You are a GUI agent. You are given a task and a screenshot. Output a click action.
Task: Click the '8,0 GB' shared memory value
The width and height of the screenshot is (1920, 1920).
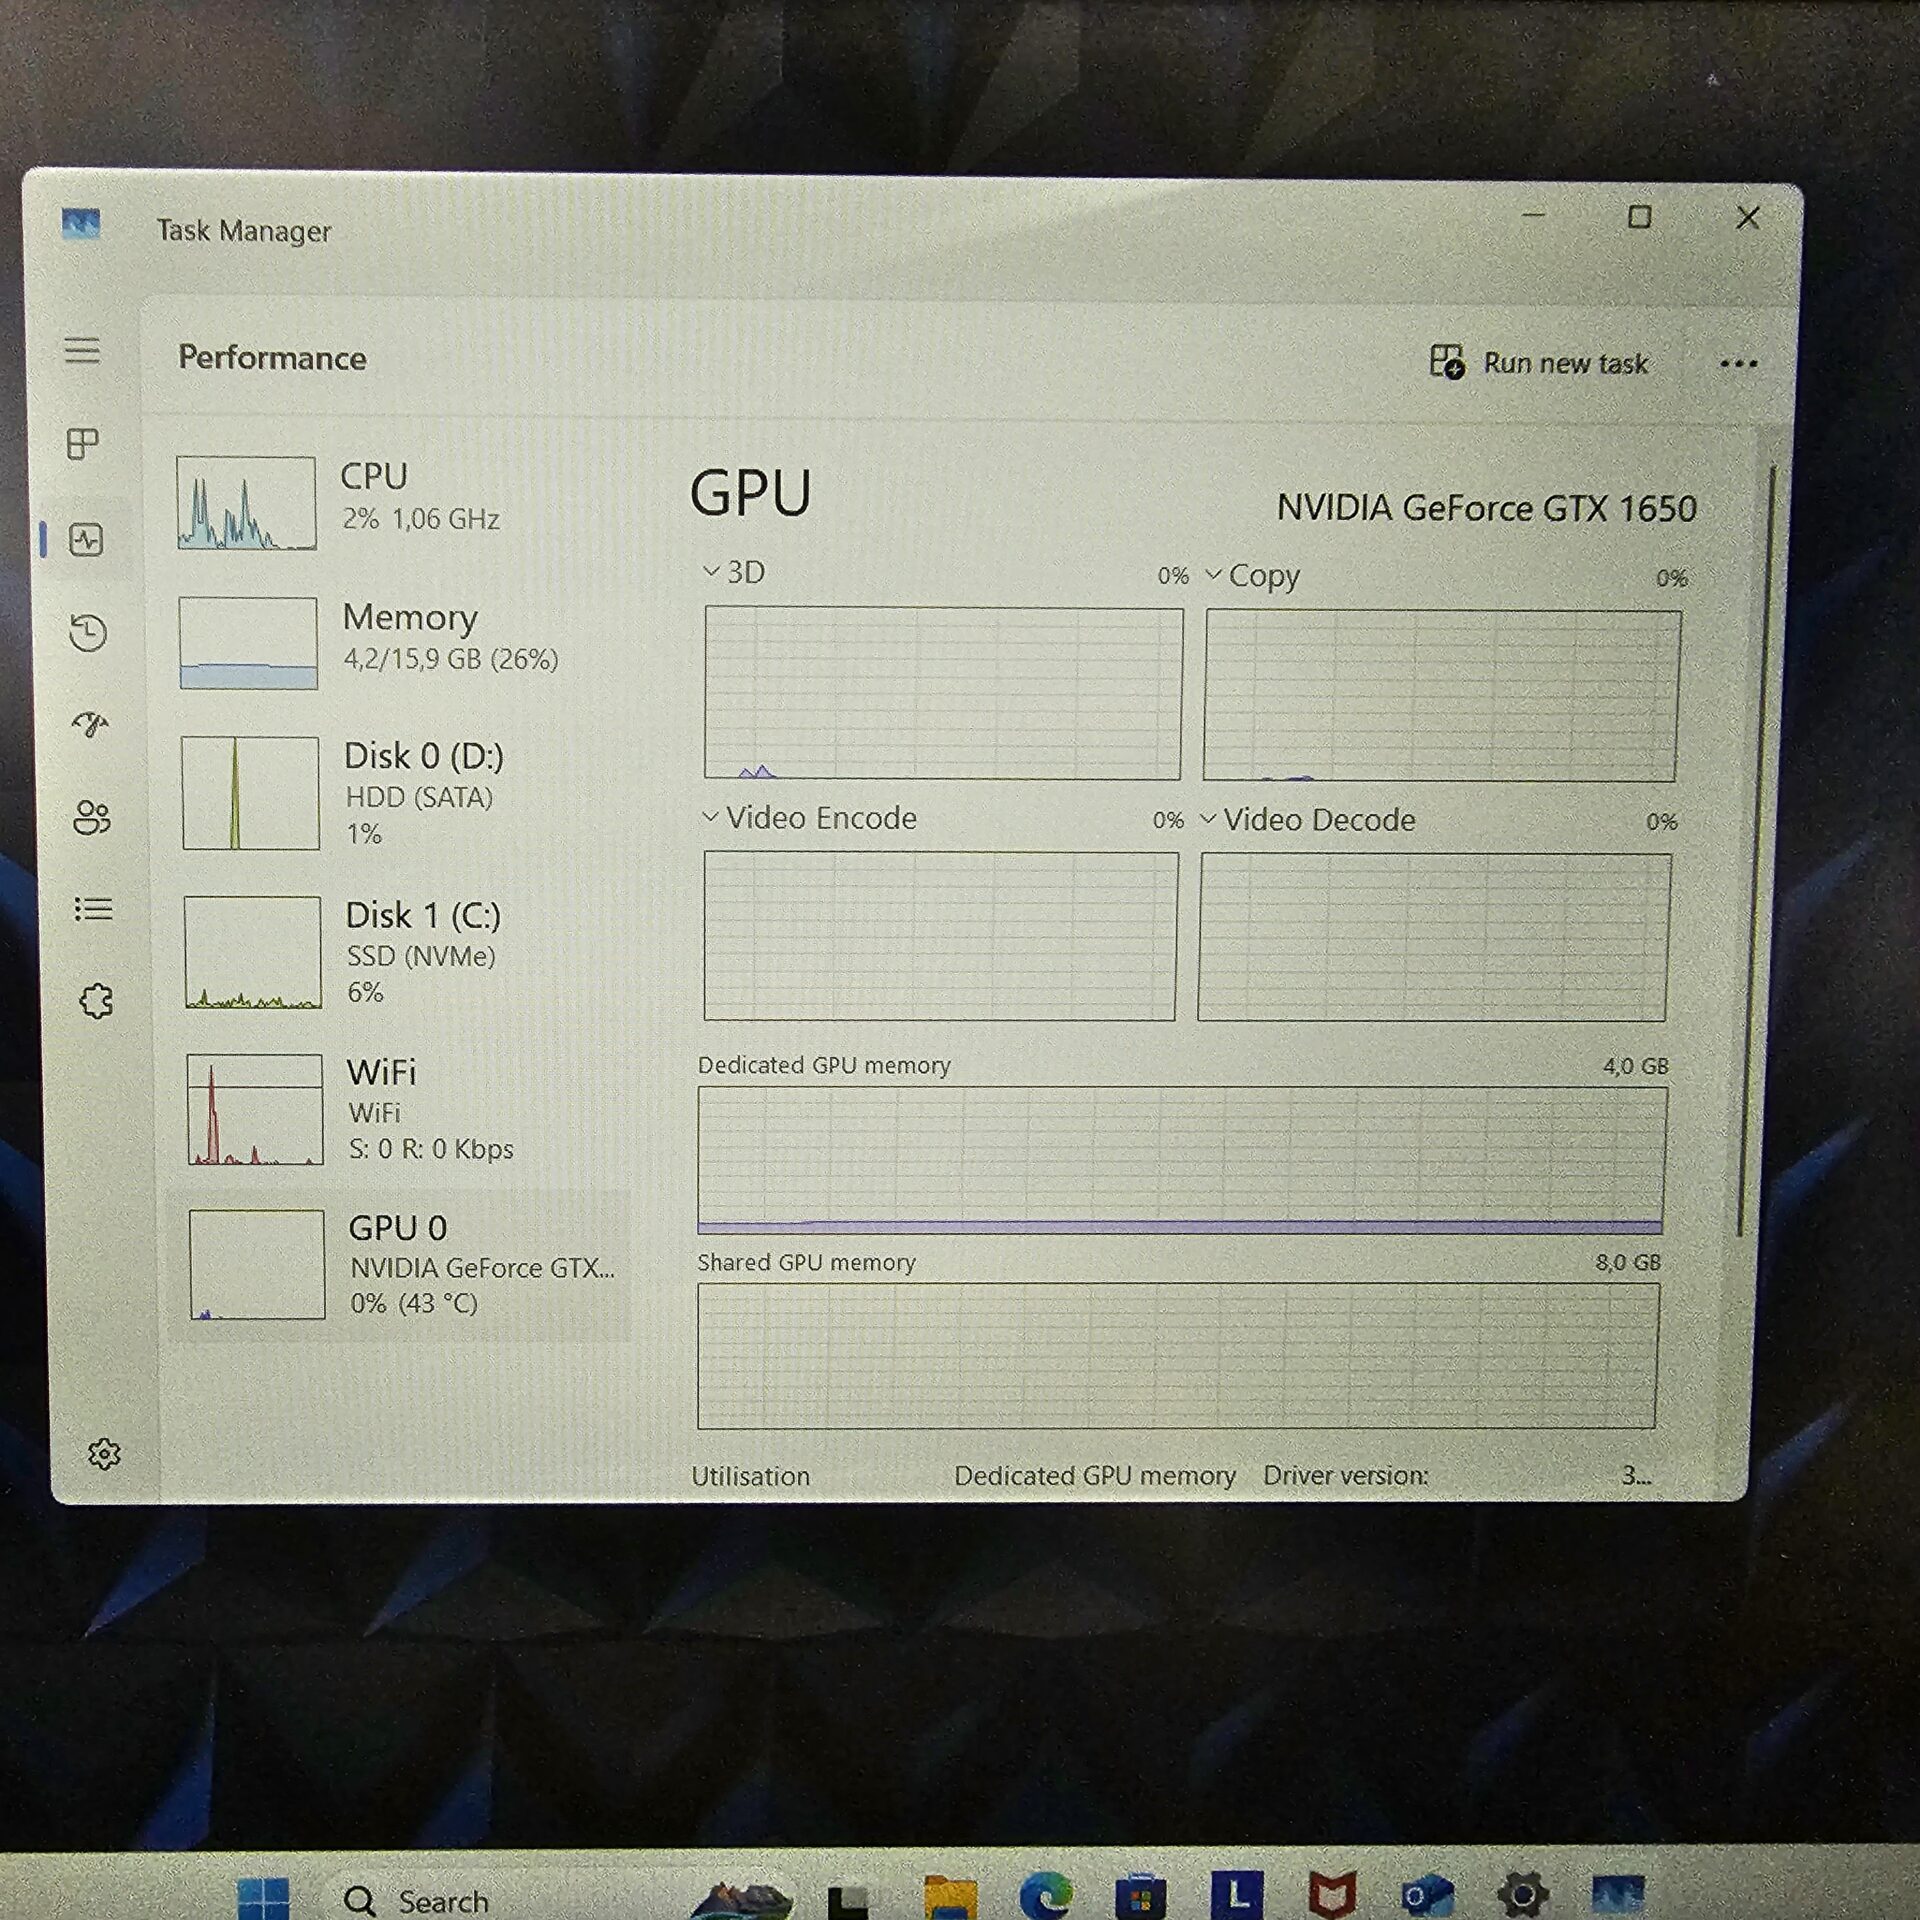pos(1628,1262)
